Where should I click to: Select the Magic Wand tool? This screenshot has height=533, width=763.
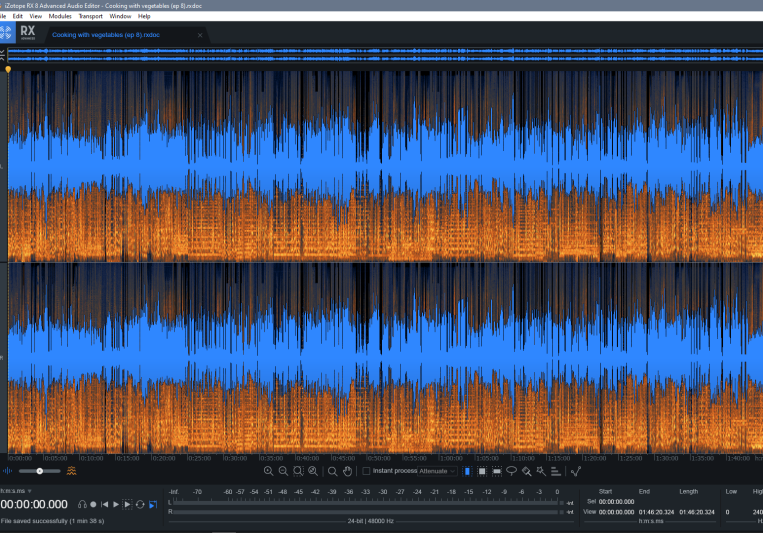[541, 471]
